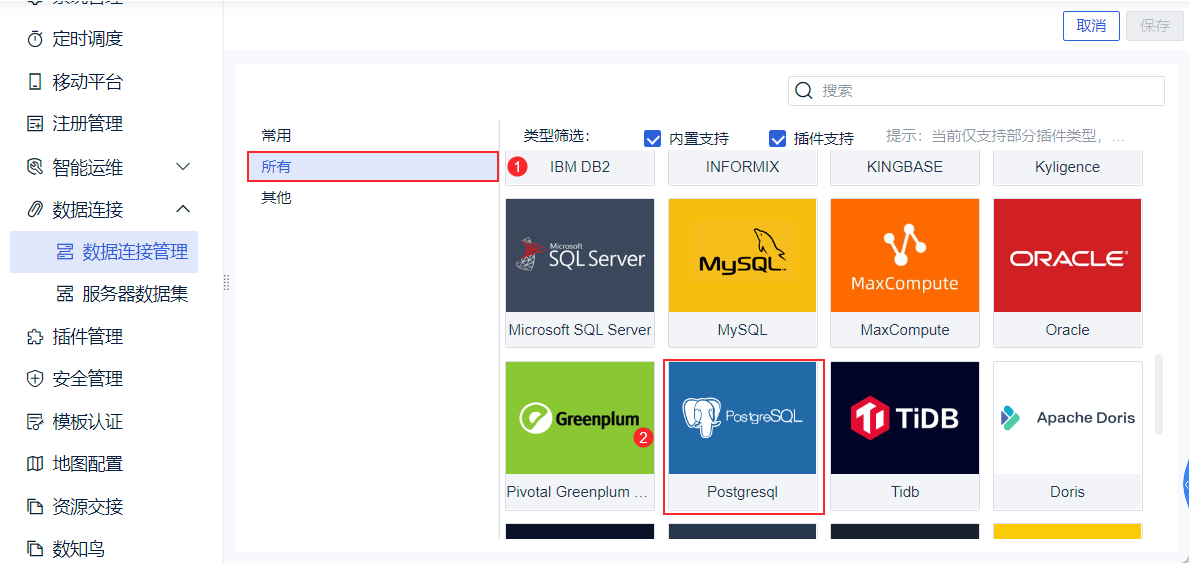Open 数据连接管理 submenu item

click(104, 252)
